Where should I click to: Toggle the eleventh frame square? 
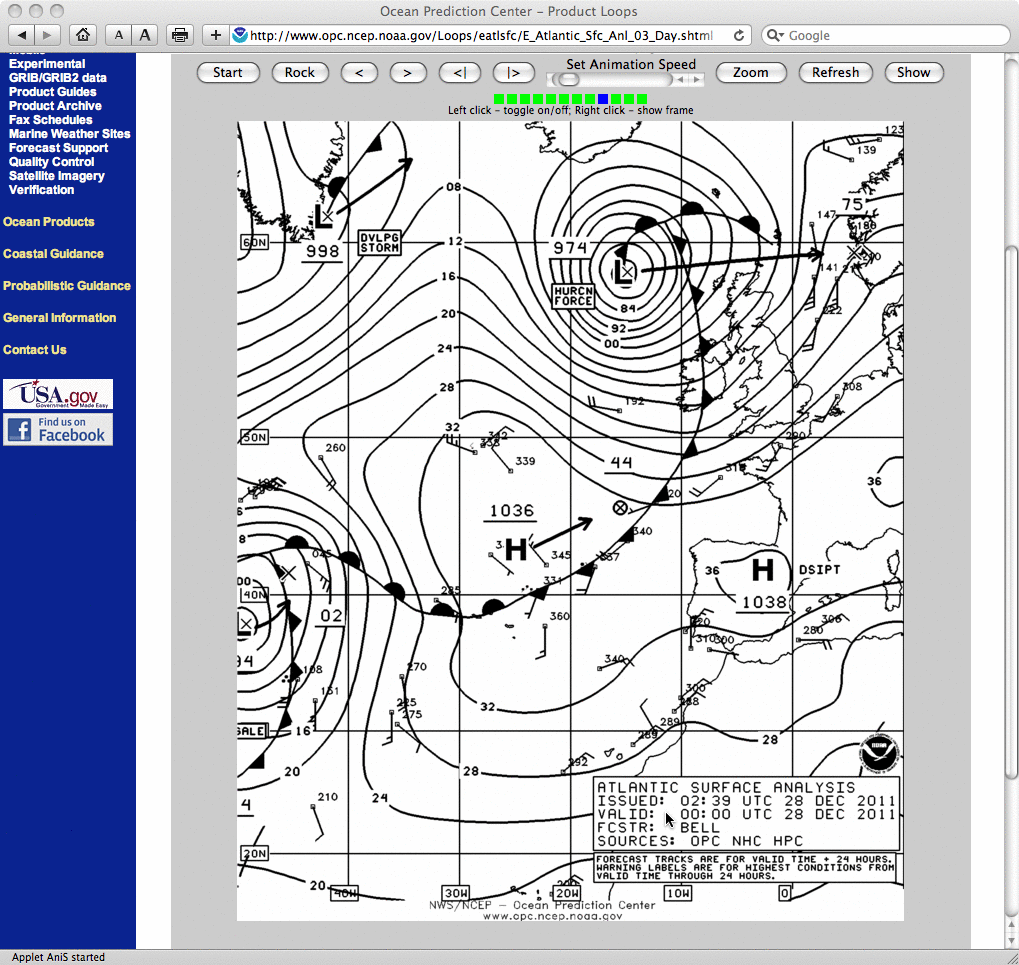[x=629, y=99]
